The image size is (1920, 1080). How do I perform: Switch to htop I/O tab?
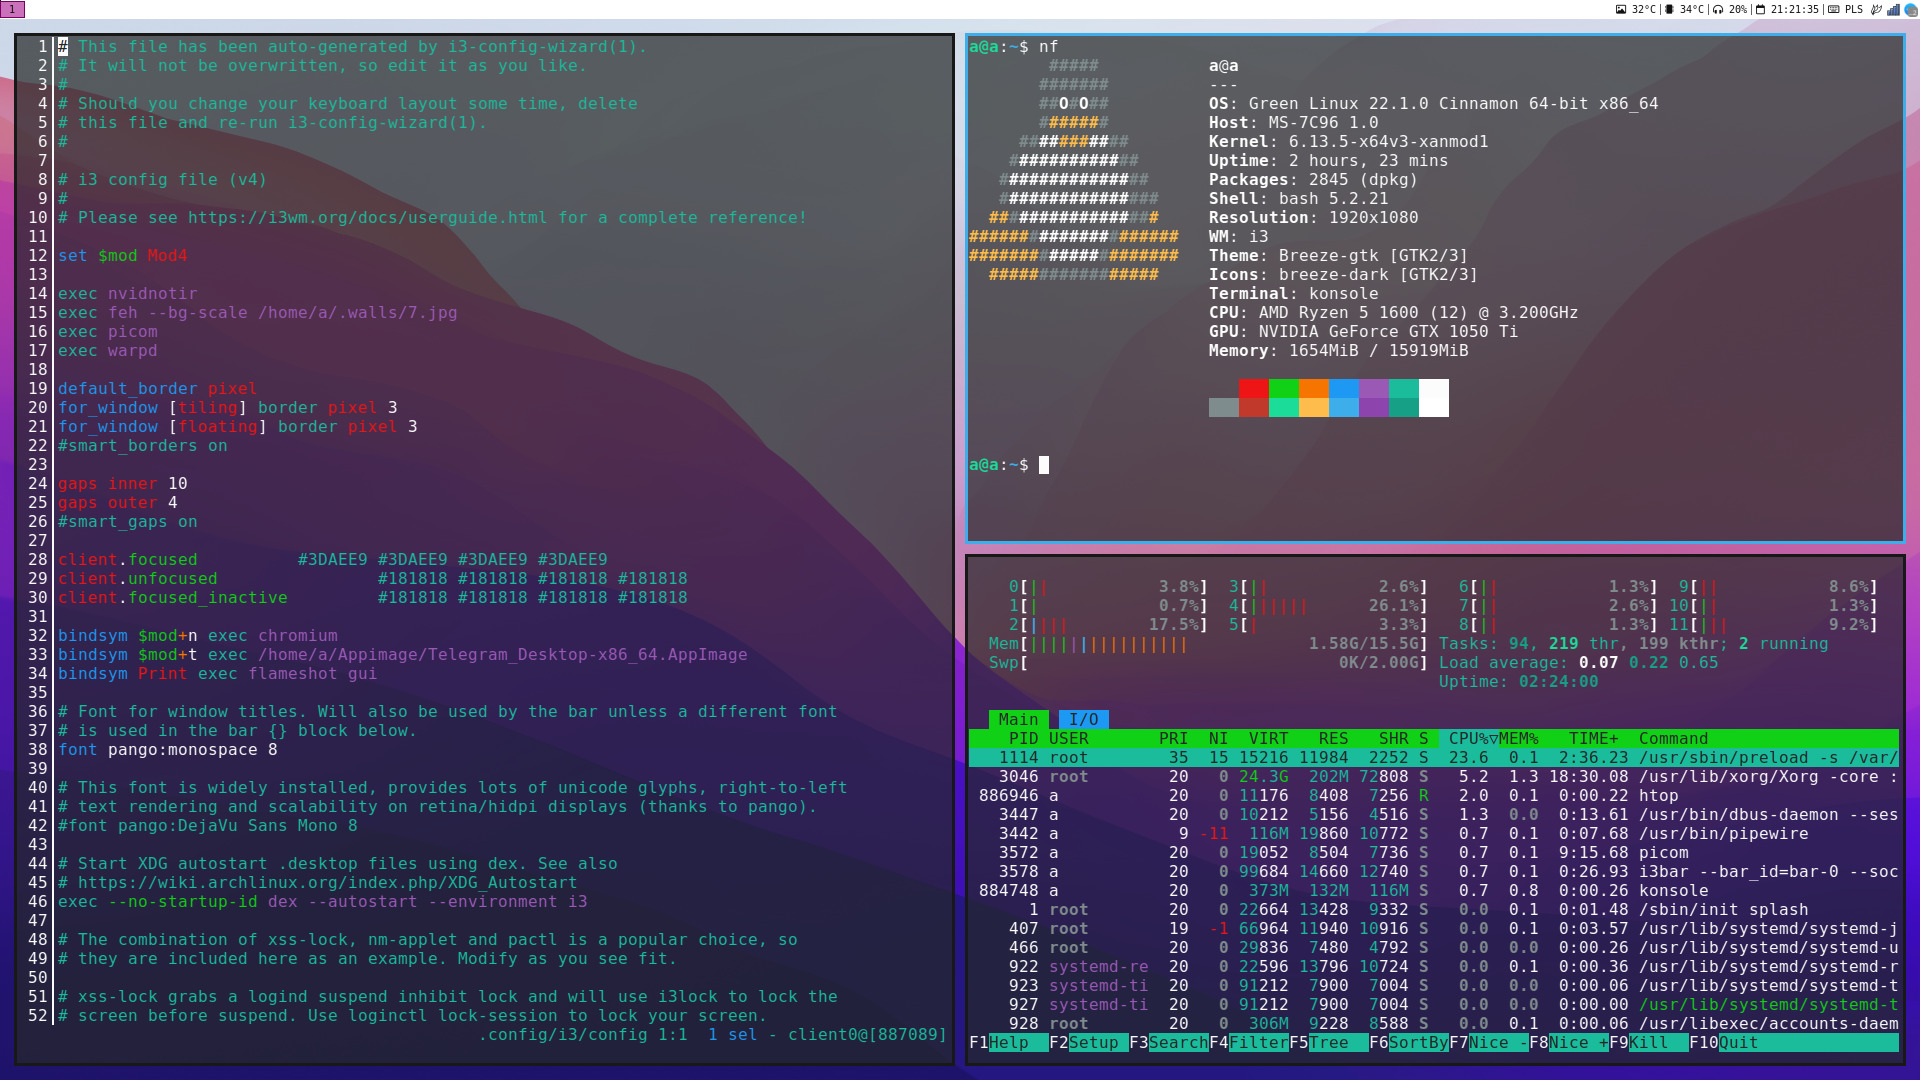click(1083, 719)
